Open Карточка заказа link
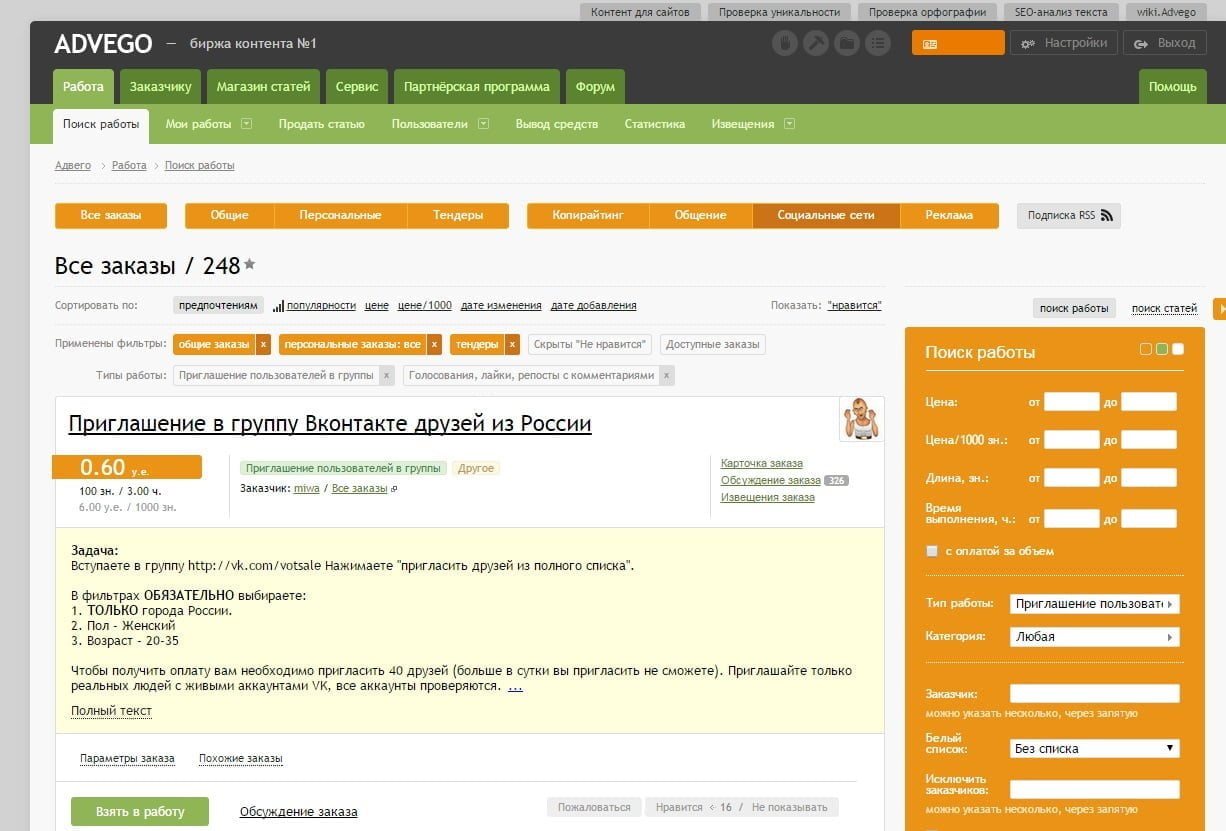This screenshot has height=831, width=1226. point(762,463)
